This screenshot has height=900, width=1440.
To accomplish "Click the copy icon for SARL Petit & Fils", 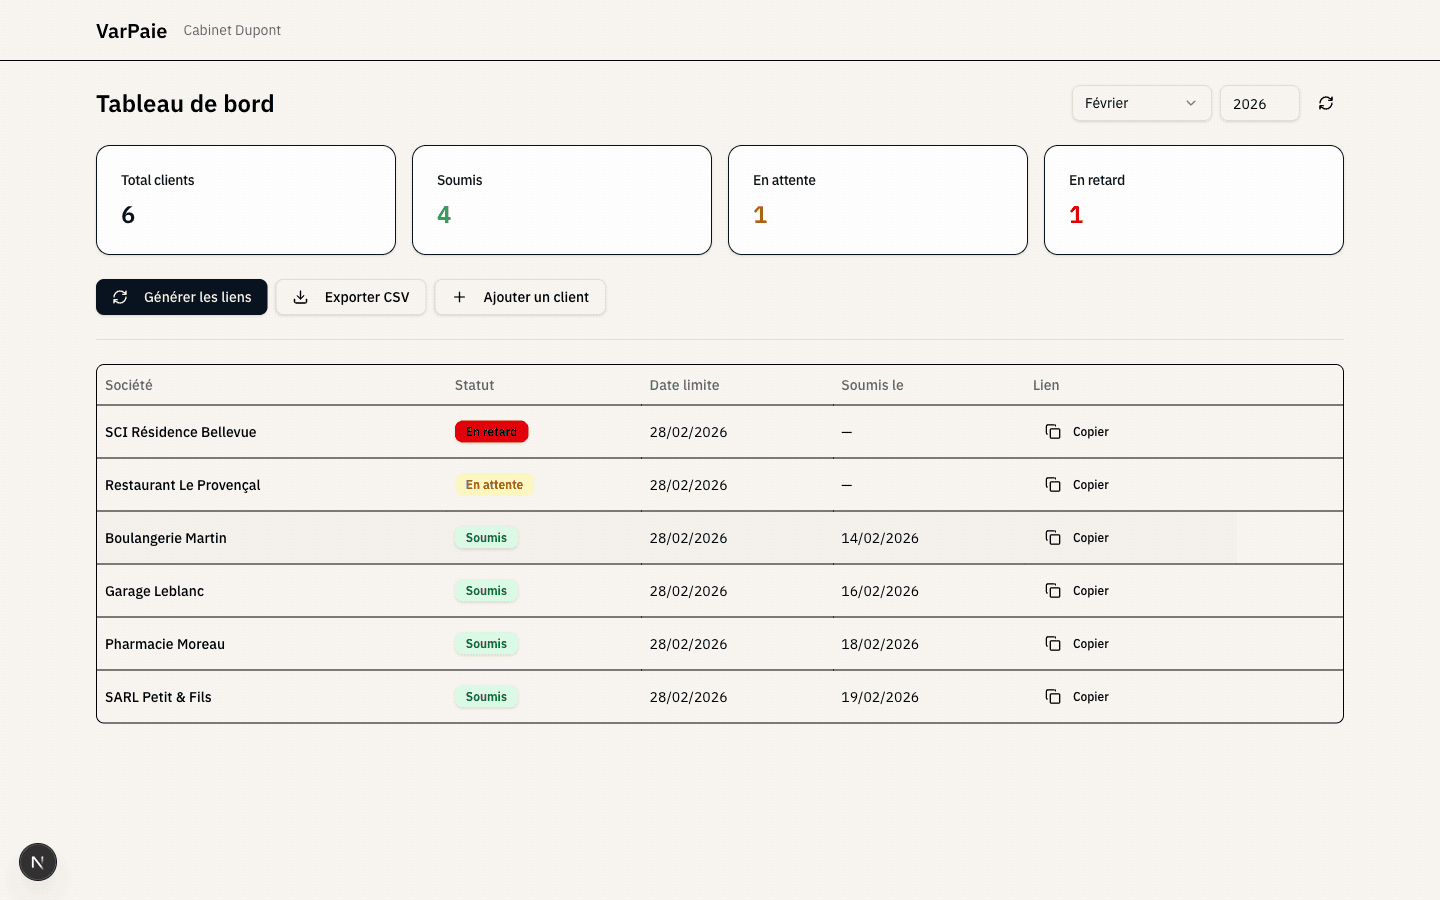I will click(x=1052, y=696).
